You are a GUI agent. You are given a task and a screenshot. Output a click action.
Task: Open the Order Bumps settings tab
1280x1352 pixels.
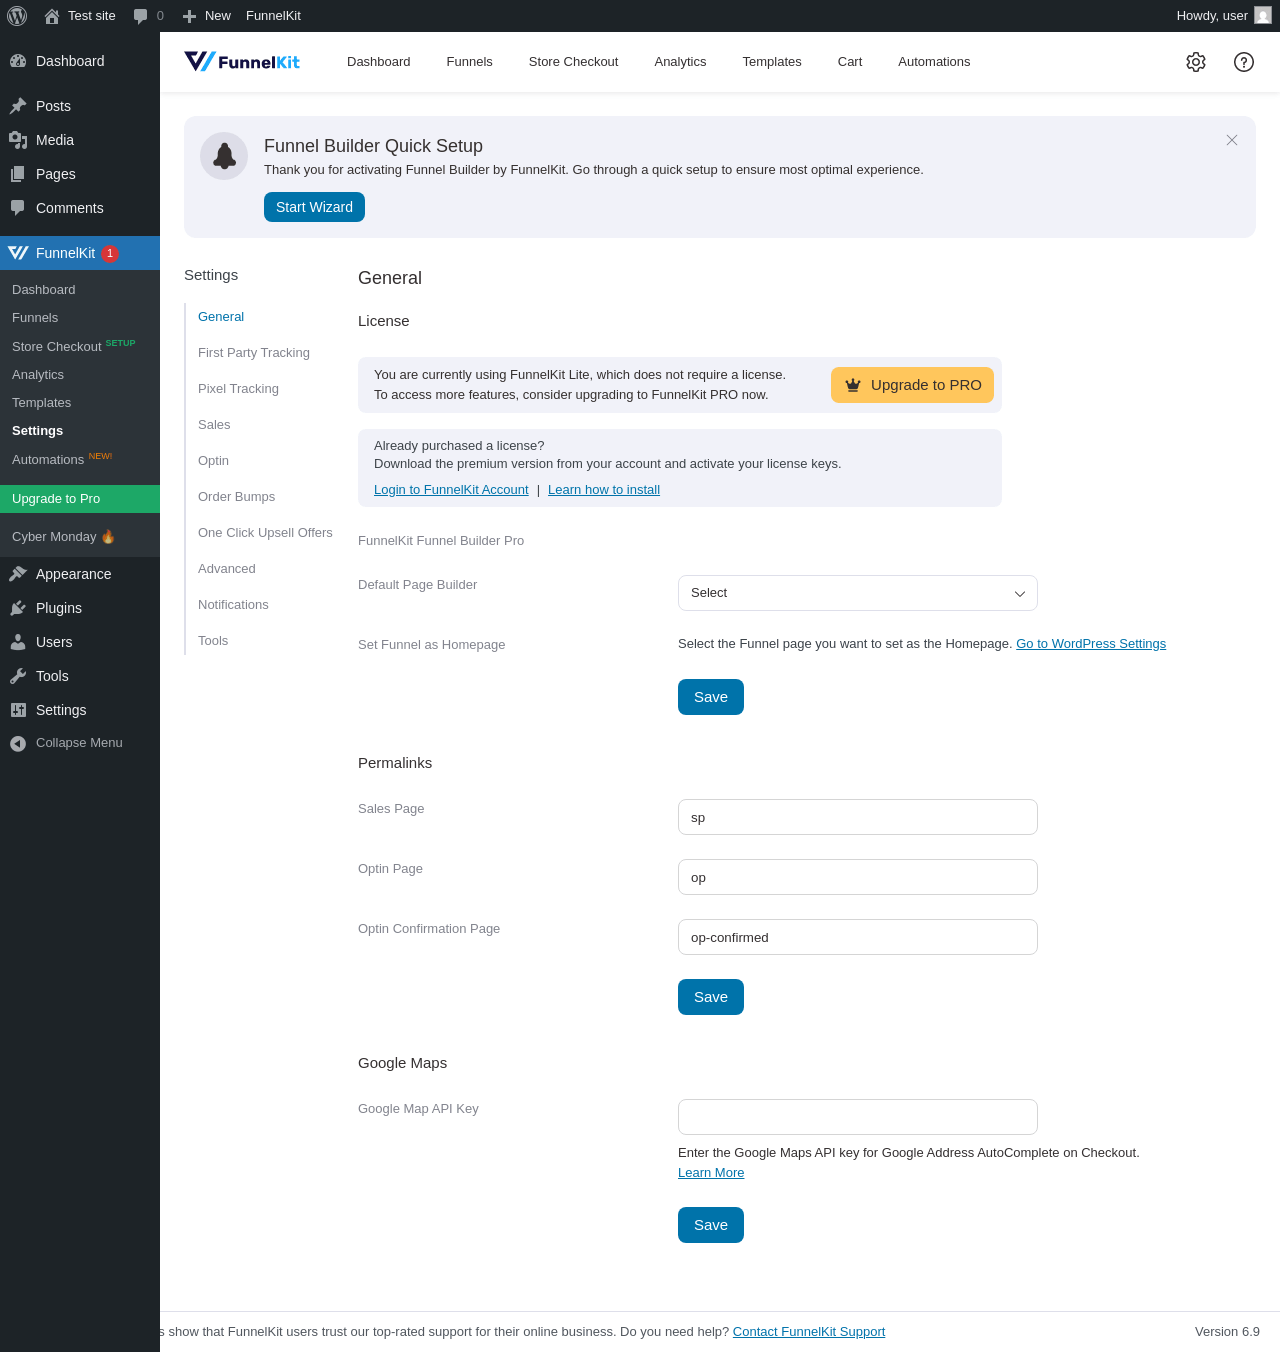click(236, 497)
